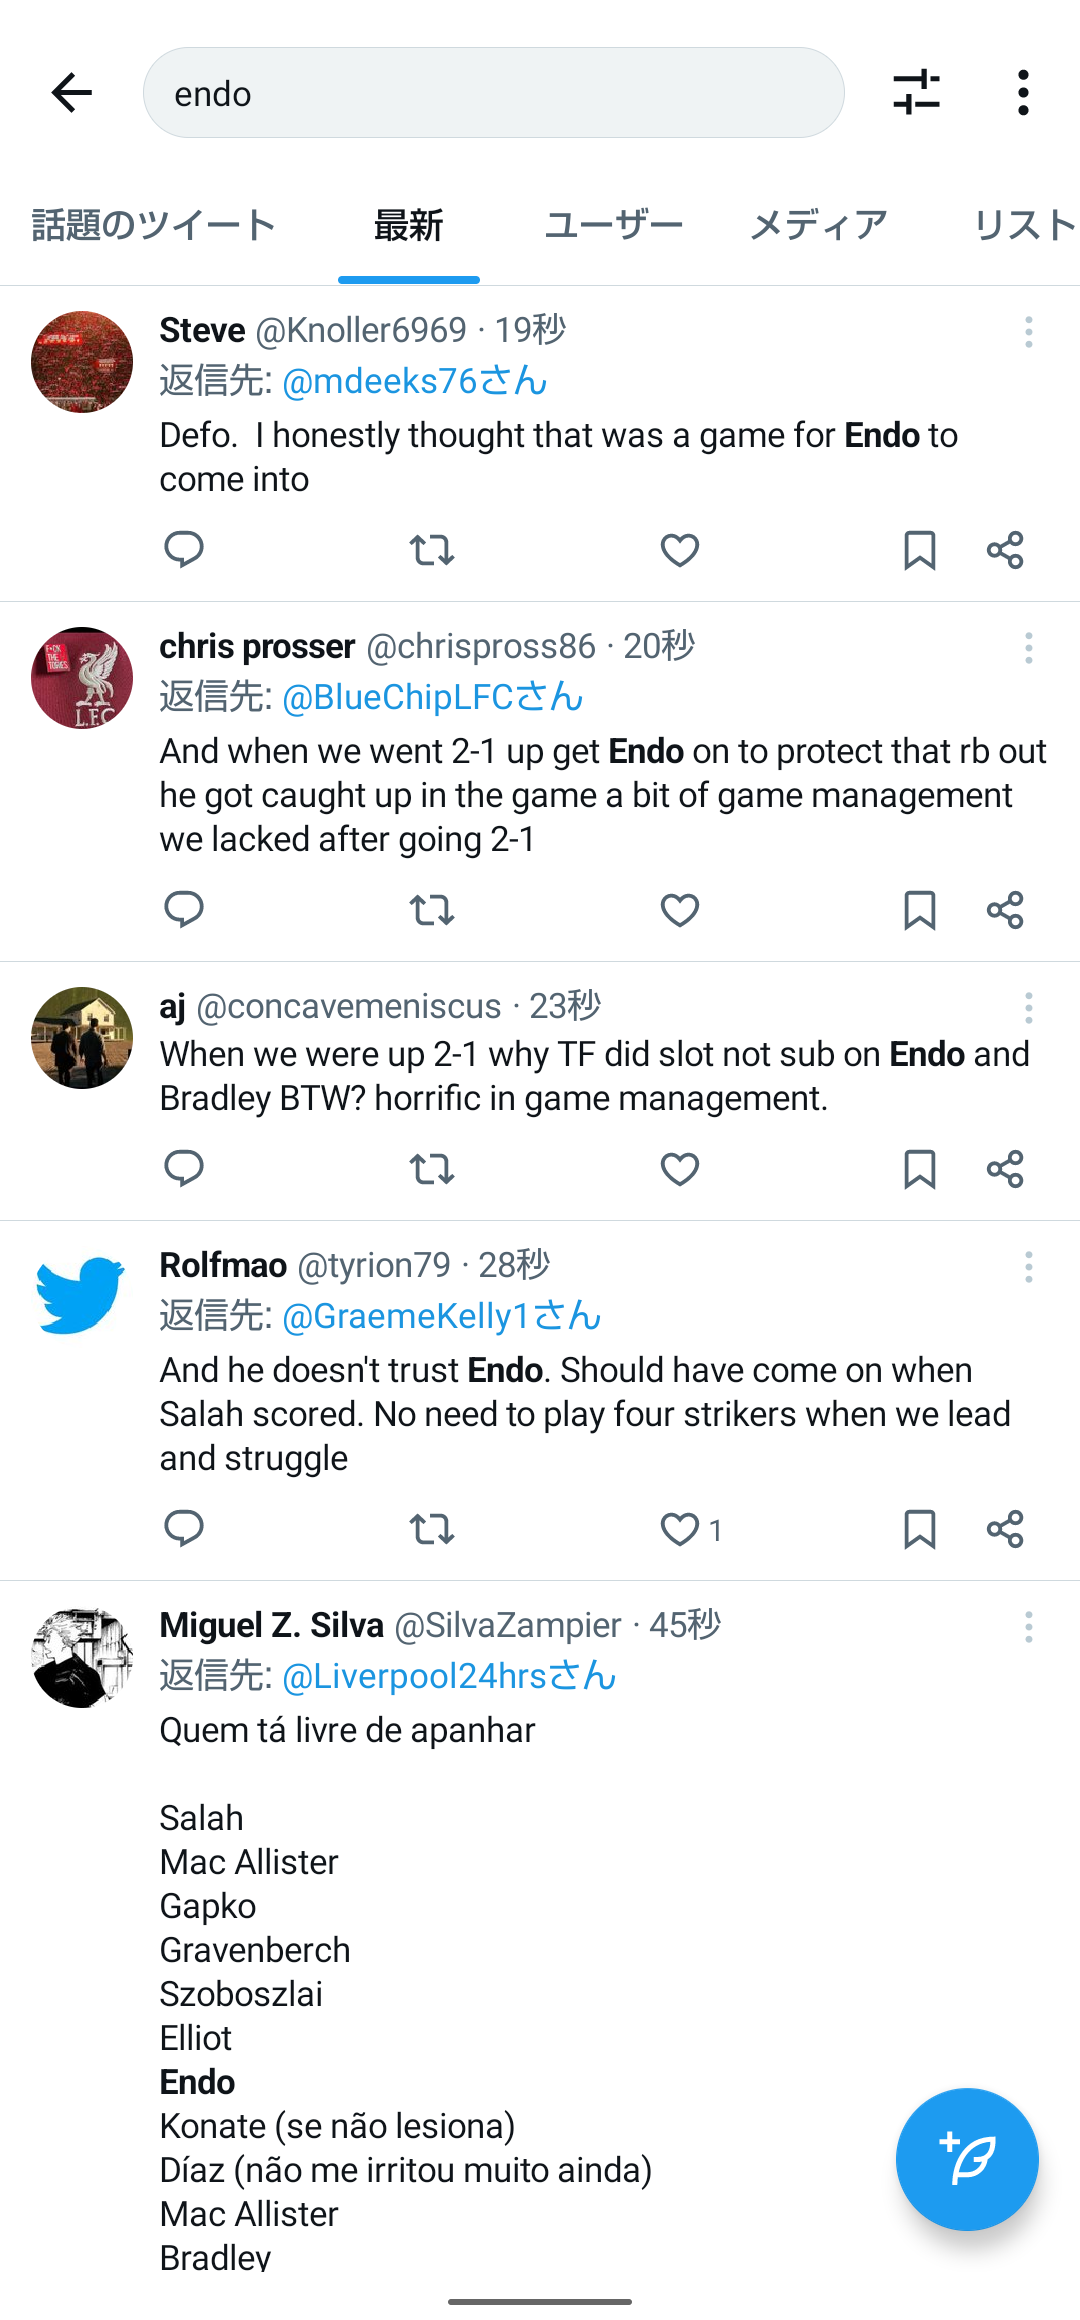Open the @Liverpool24hrs reply link
The width and height of the screenshot is (1080, 2320).
point(448,1676)
